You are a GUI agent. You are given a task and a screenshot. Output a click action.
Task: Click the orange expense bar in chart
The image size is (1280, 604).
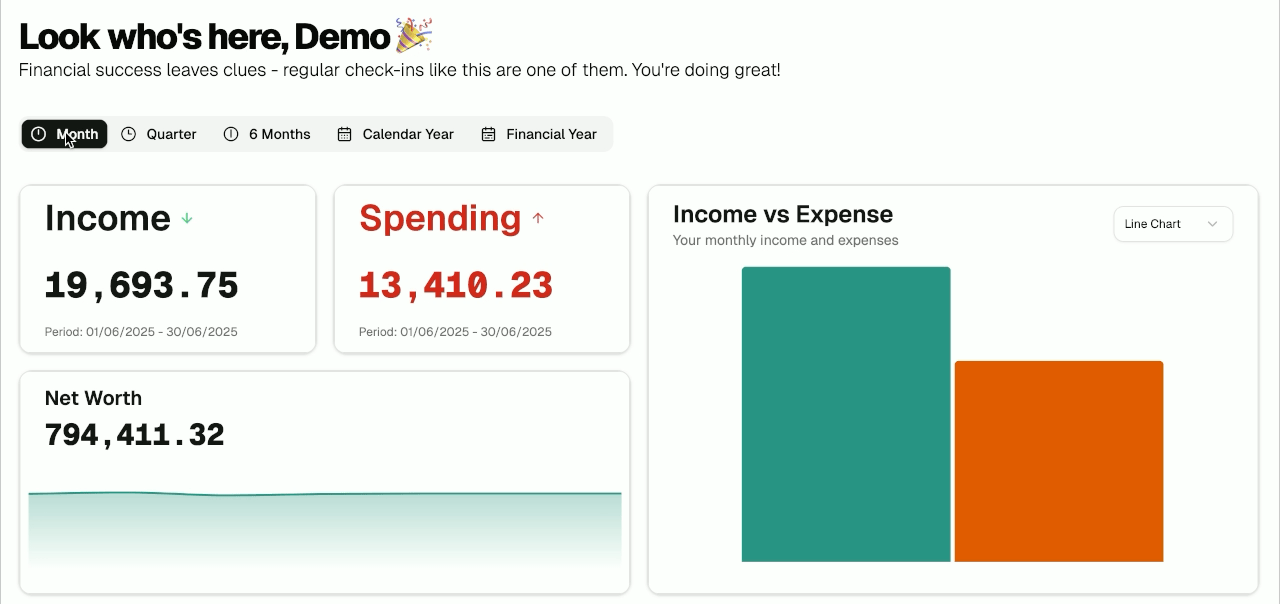point(1059,461)
